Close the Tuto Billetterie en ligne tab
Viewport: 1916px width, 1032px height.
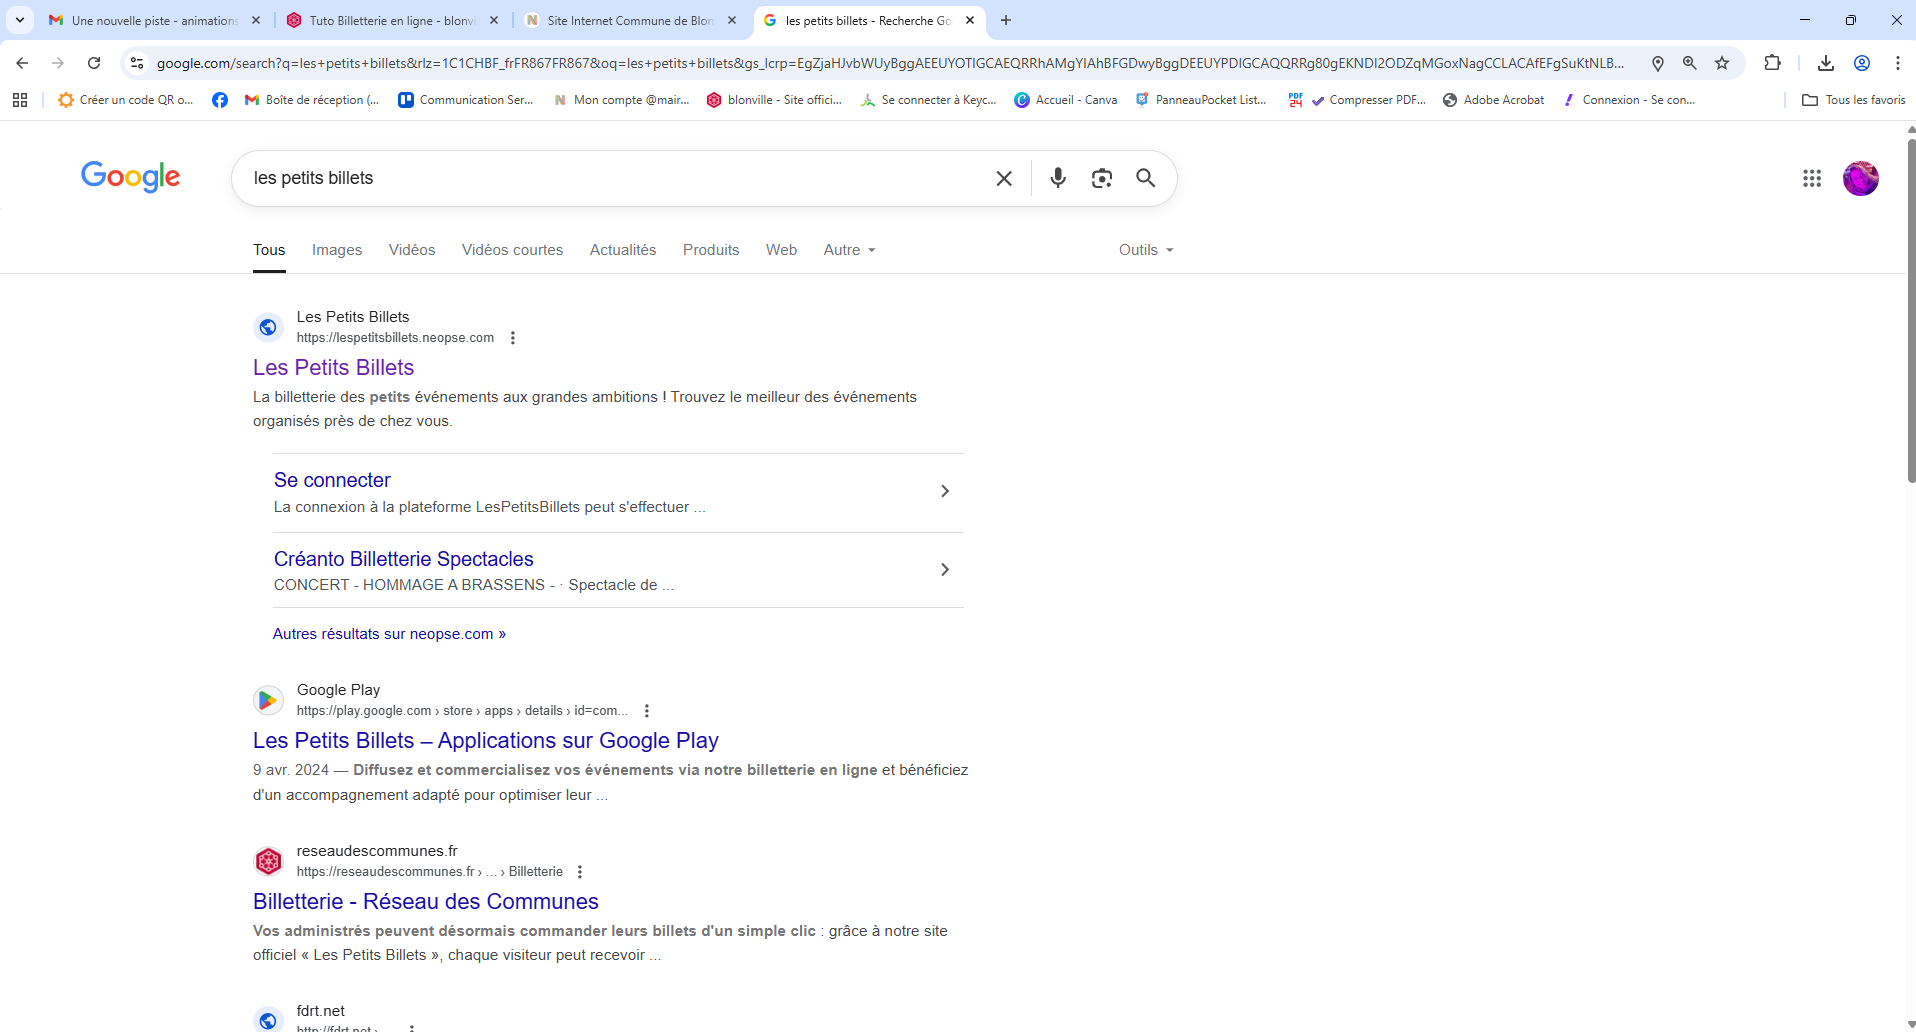click(x=494, y=20)
